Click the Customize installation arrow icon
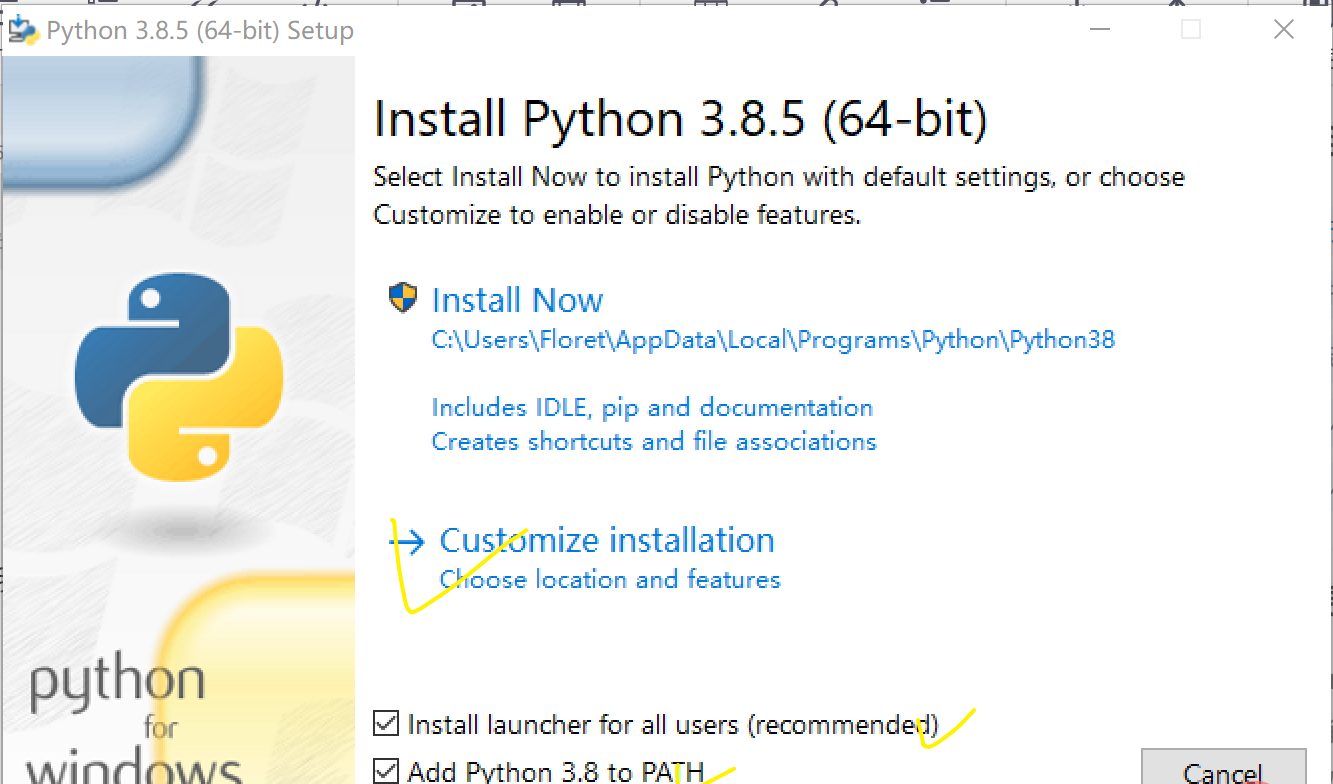The height and width of the screenshot is (784, 1333). coord(407,541)
